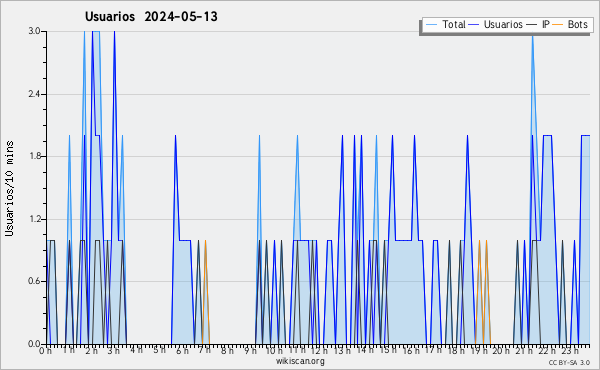Click the '4 h' x-axis label
The image size is (600, 370).
coord(136,350)
